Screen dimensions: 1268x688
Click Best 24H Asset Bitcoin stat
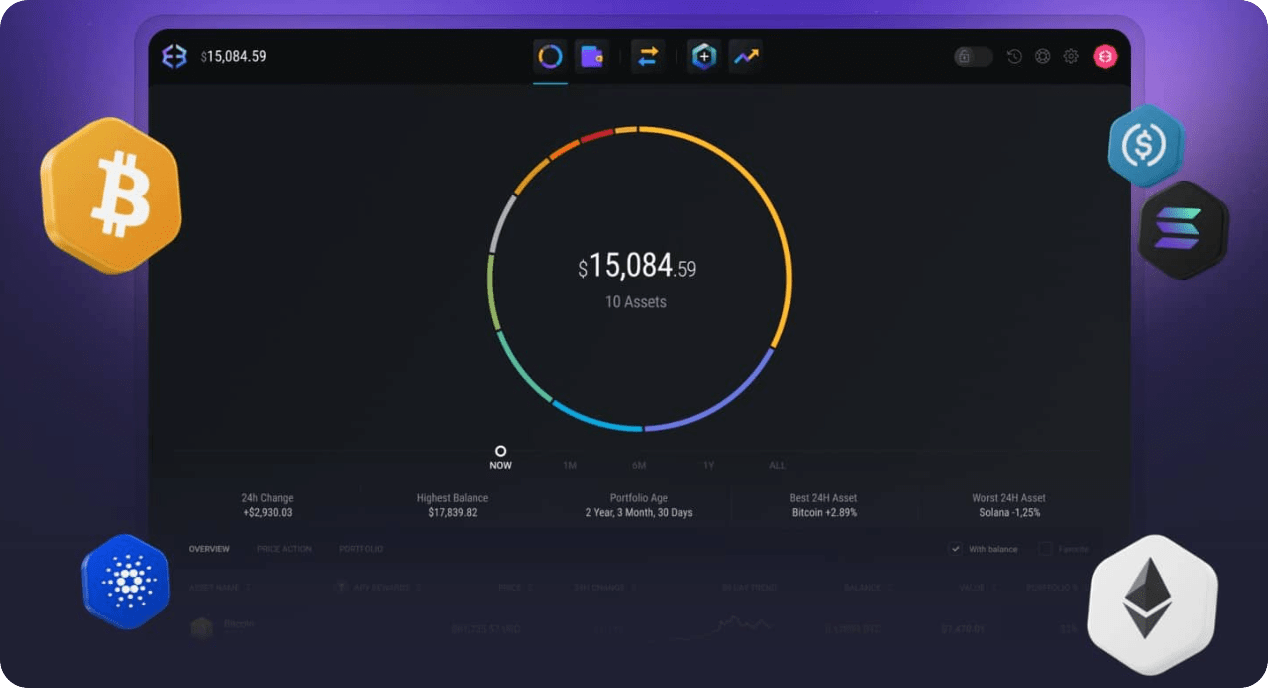[x=821, y=504]
